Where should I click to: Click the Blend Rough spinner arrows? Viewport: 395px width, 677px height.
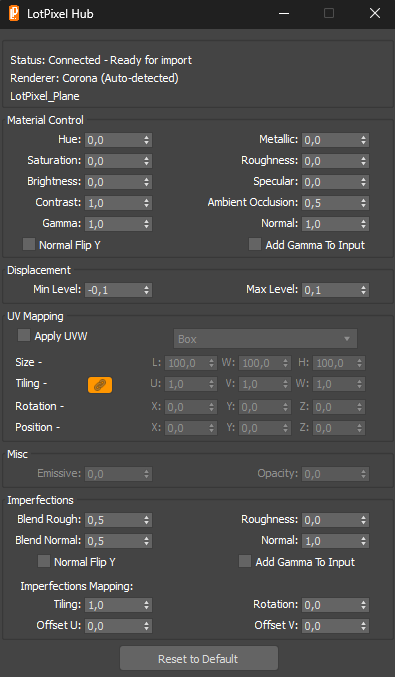[147, 520]
